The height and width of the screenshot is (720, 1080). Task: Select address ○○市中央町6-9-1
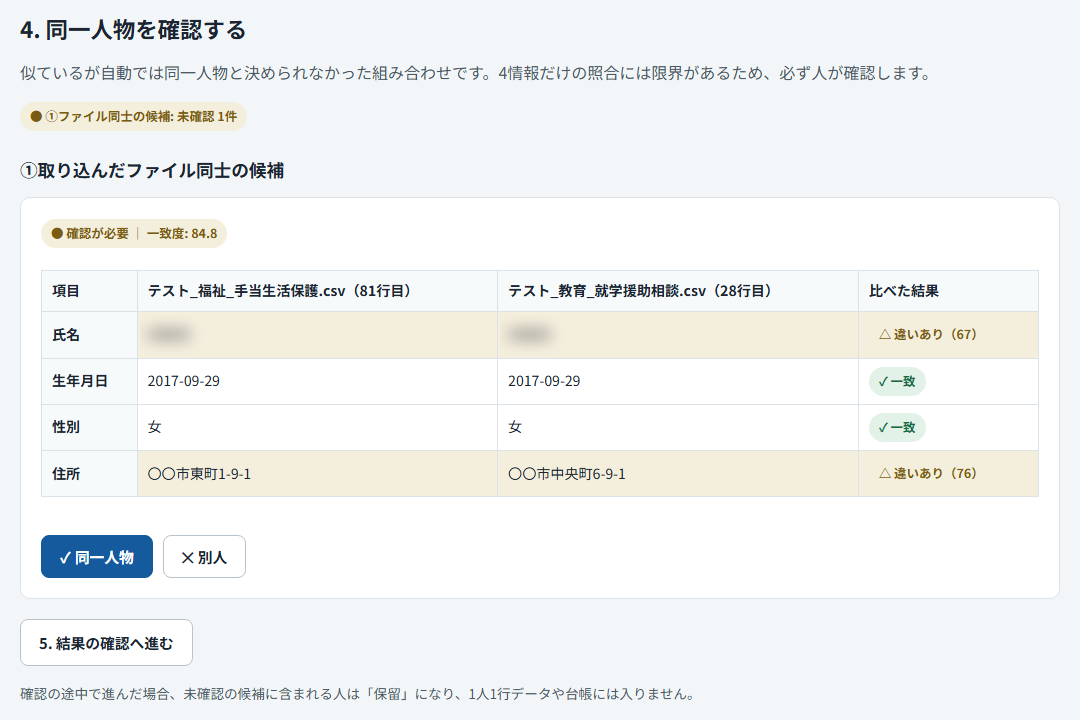tap(567, 474)
